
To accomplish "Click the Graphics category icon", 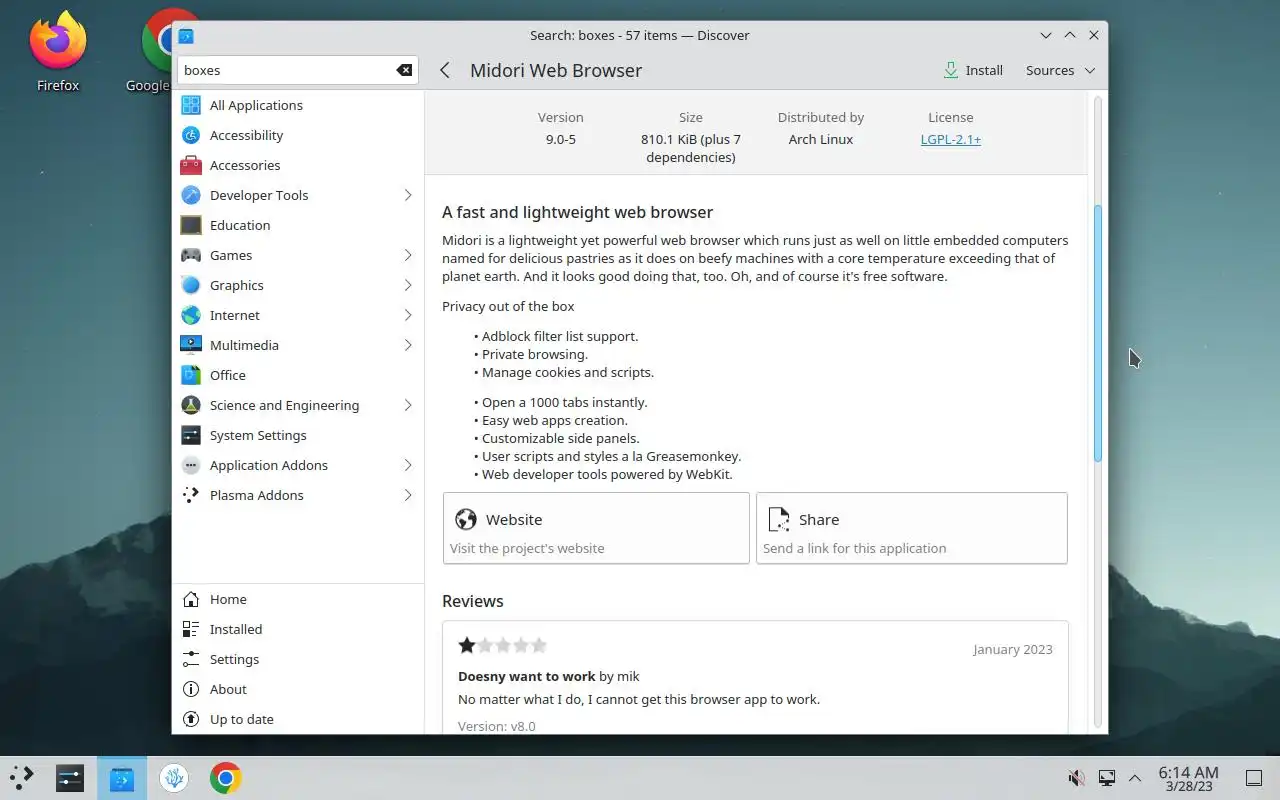I will pos(191,285).
